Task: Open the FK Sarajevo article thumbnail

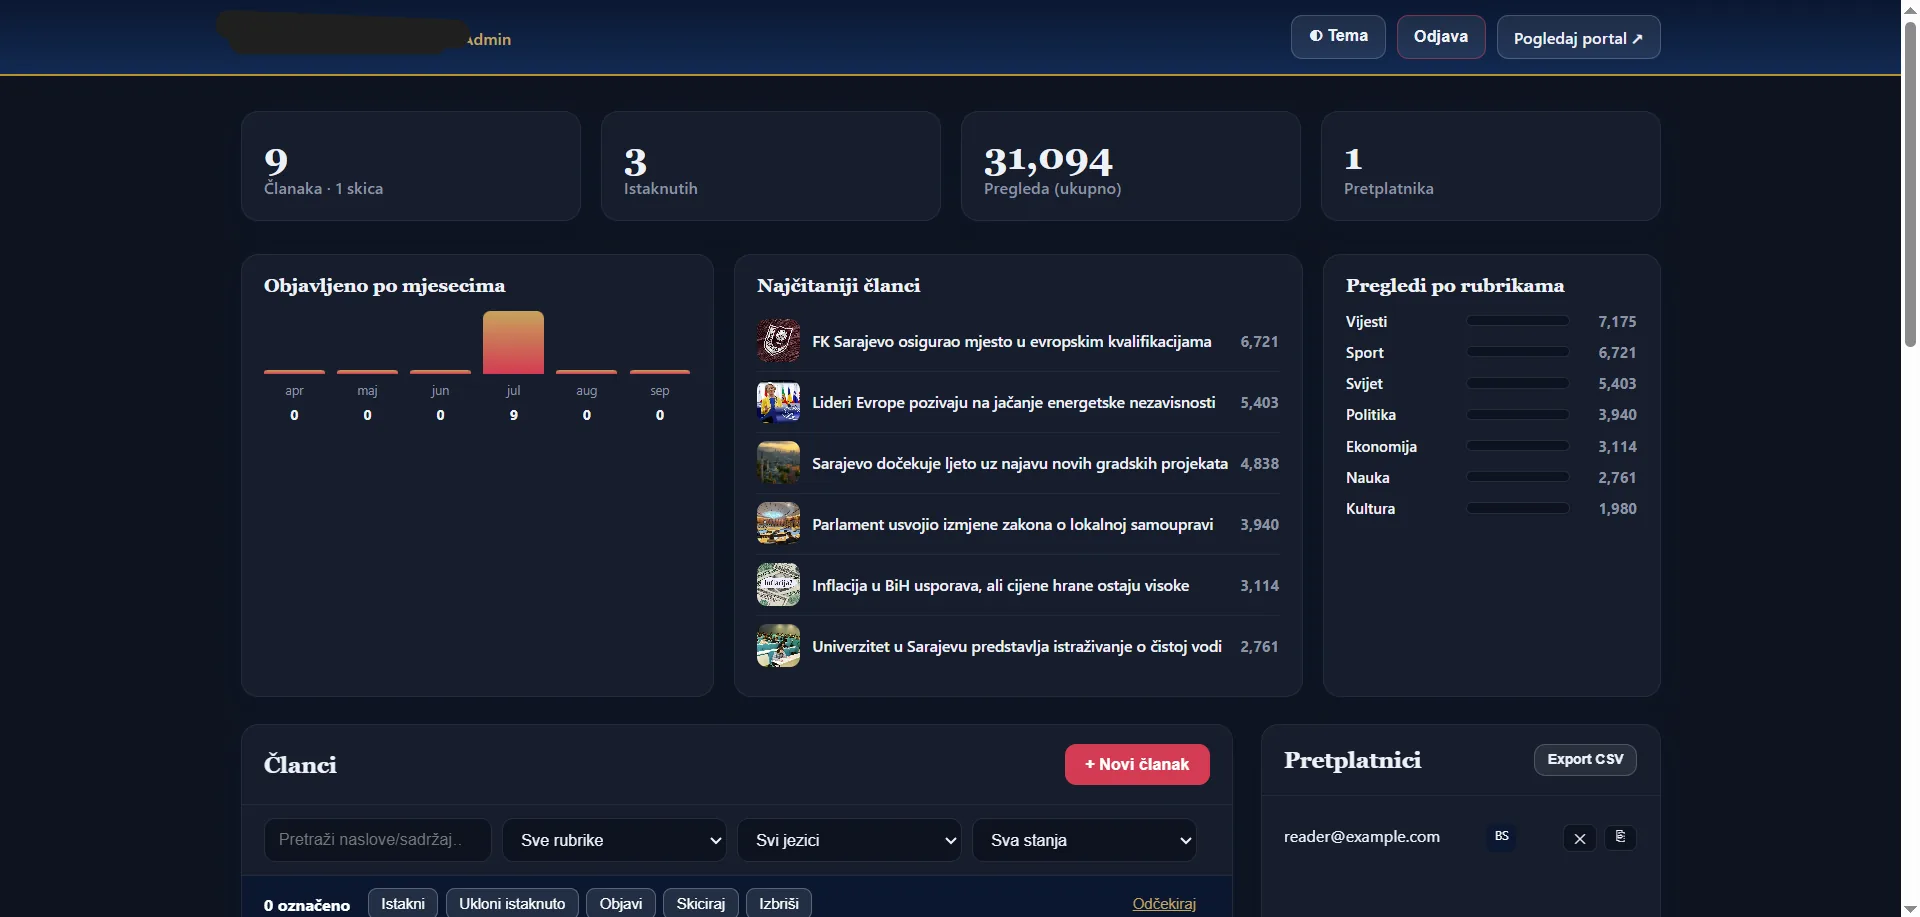Action: [778, 341]
